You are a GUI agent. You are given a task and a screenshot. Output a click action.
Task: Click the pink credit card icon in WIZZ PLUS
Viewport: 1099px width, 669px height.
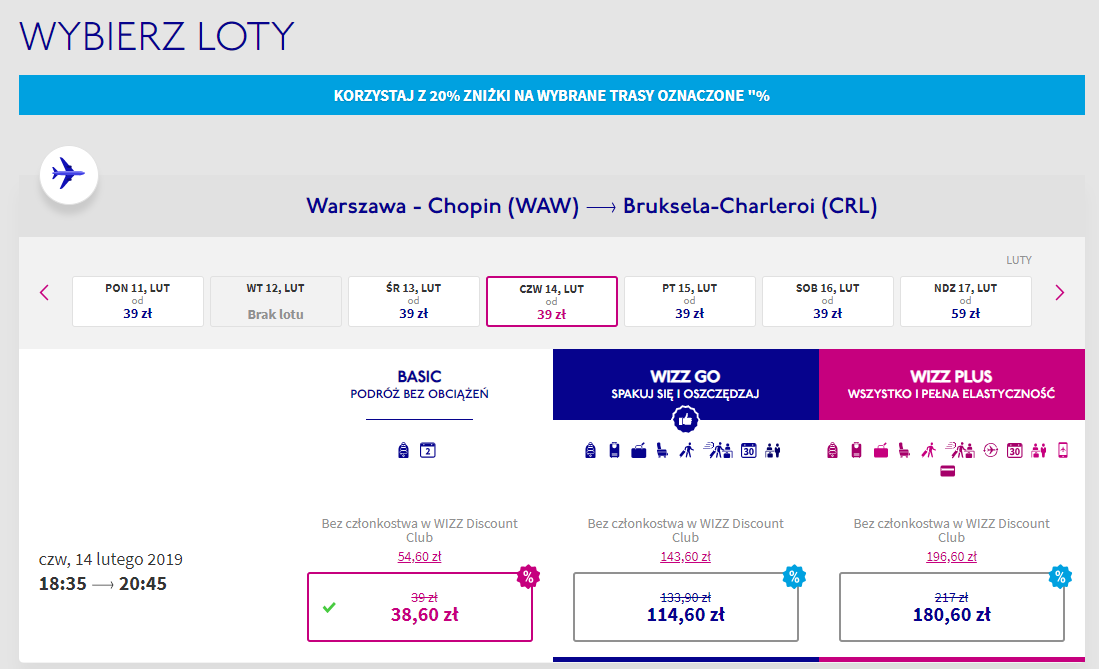pos(947,470)
